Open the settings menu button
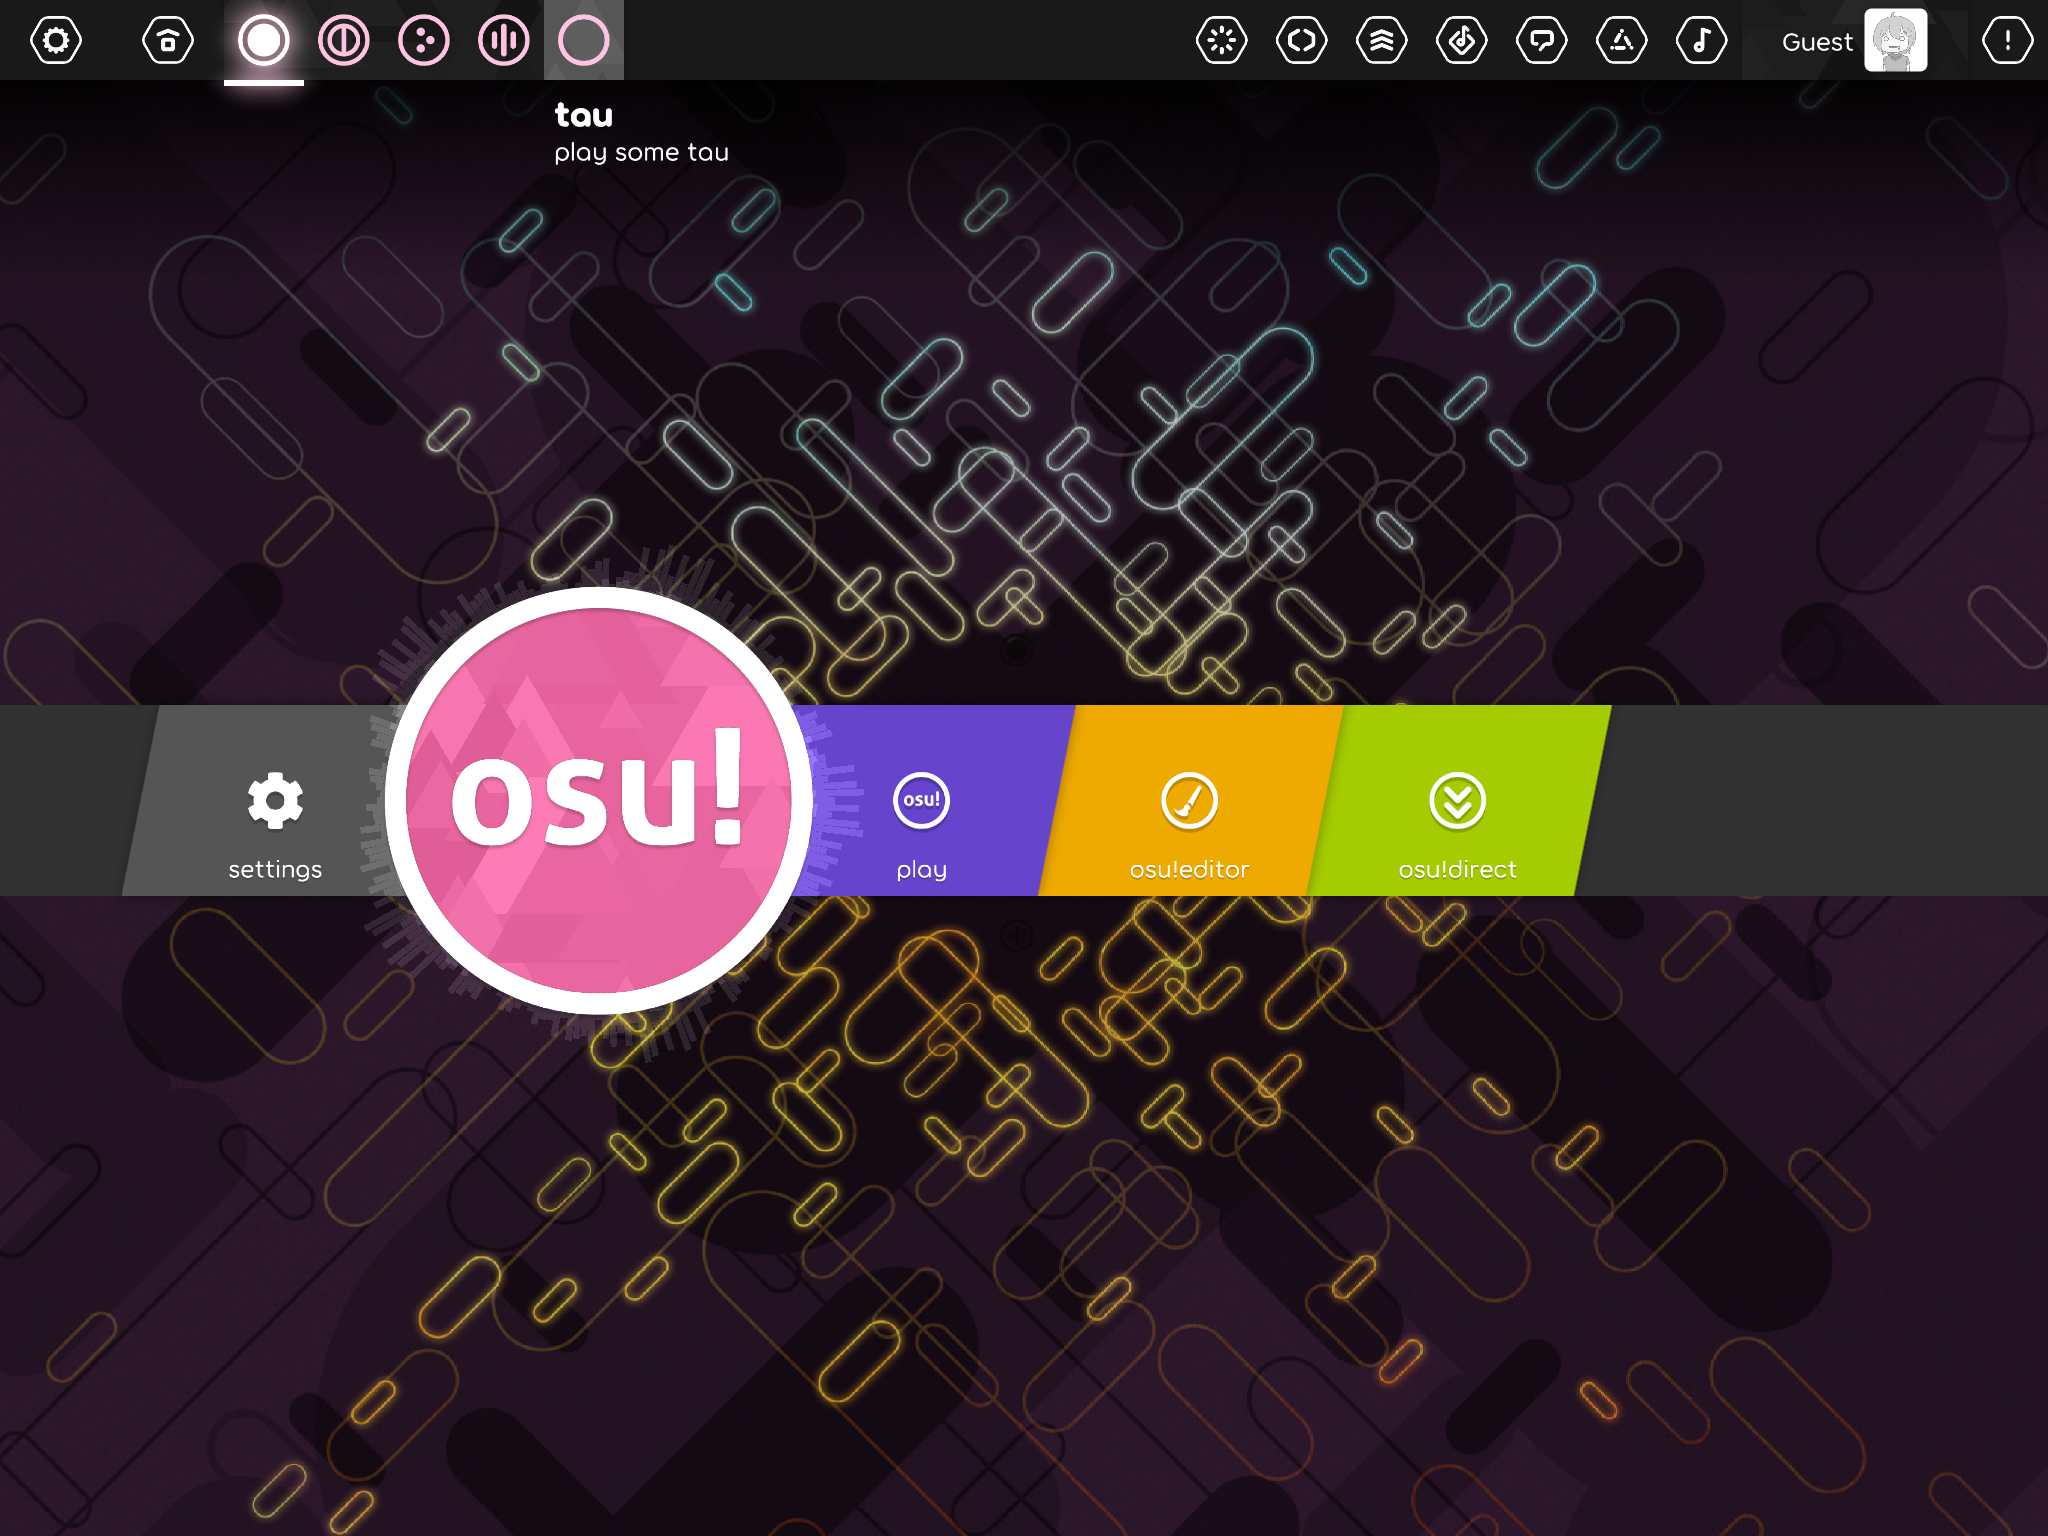Image resolution: width=2048 pixels, height=1536 pixels. coord(275,800)
